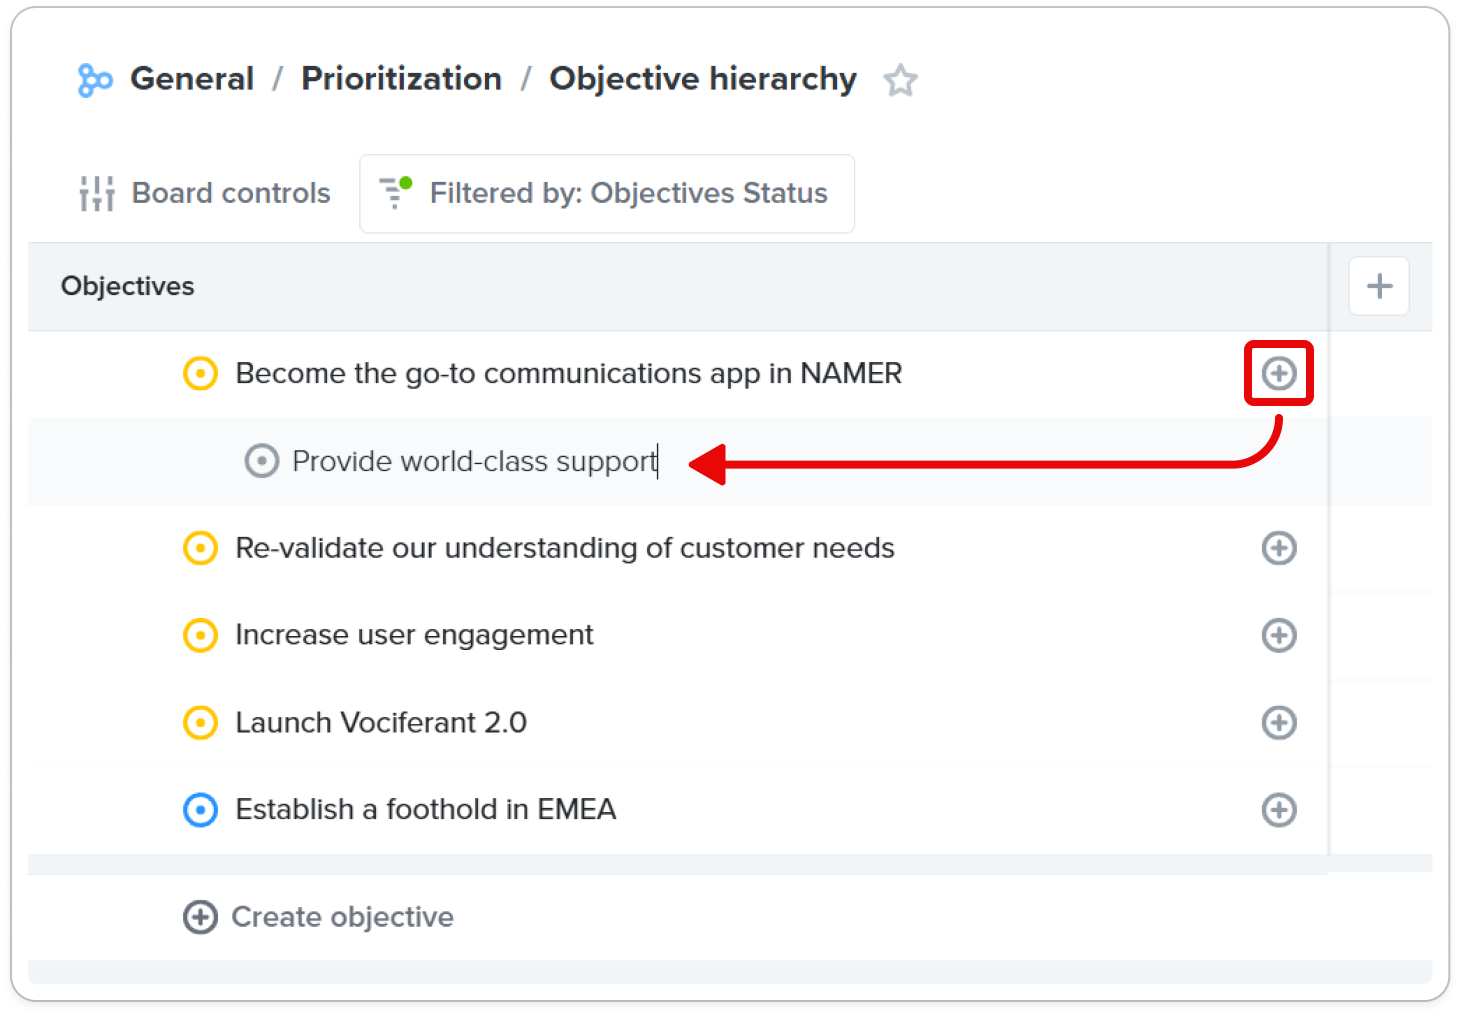Click the Objectives column header
1461x1016 pixels.
[x=128, y=286]
